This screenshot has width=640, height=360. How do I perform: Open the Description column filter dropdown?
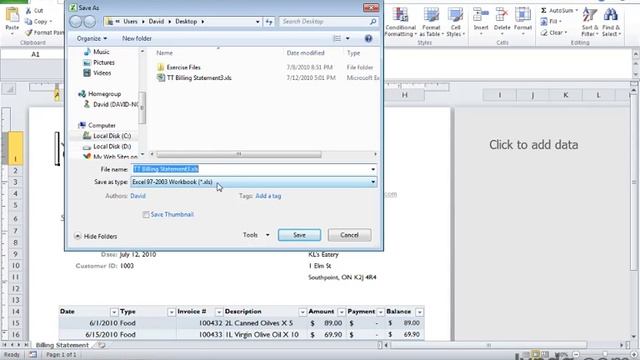click(x=302, y=312)
